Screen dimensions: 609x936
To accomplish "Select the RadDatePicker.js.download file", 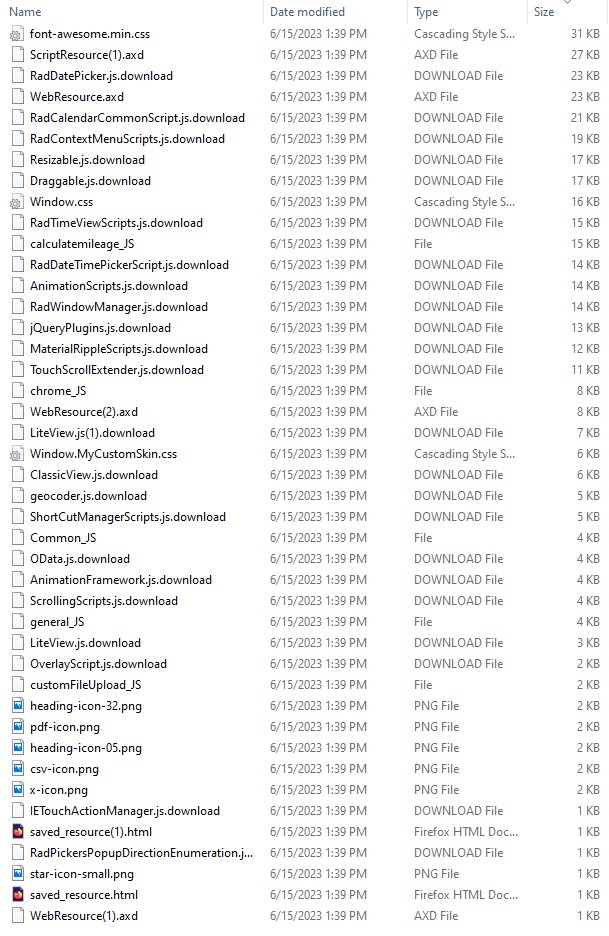I will [101, 76].
